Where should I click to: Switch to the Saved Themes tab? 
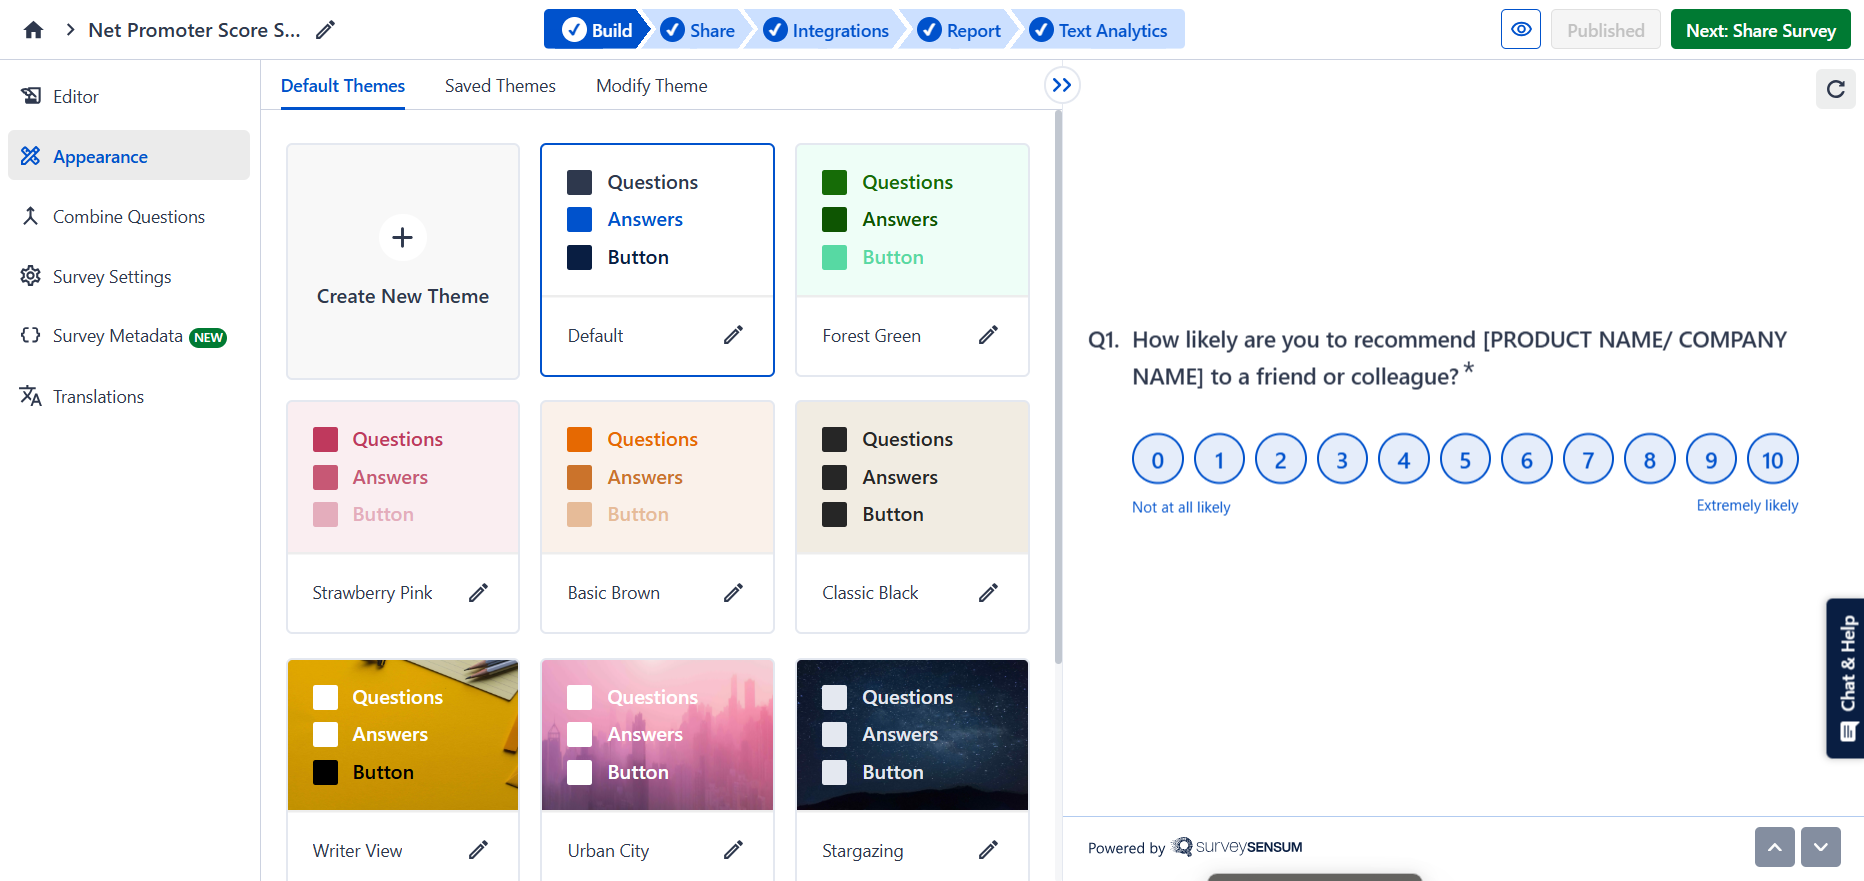point(500,86)
